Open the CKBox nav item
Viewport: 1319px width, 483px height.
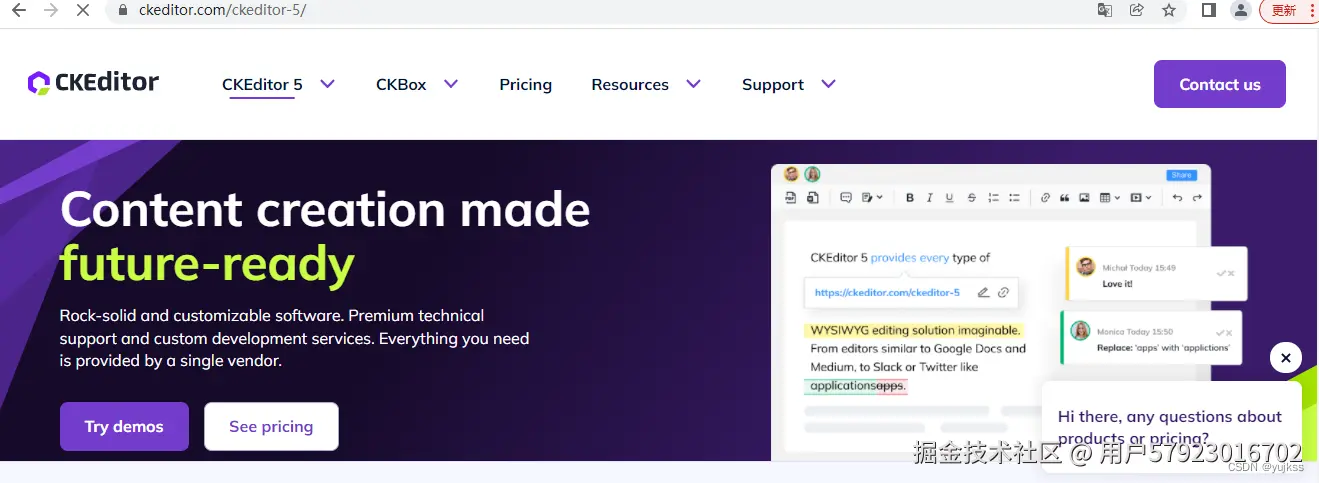click(401, 85)
